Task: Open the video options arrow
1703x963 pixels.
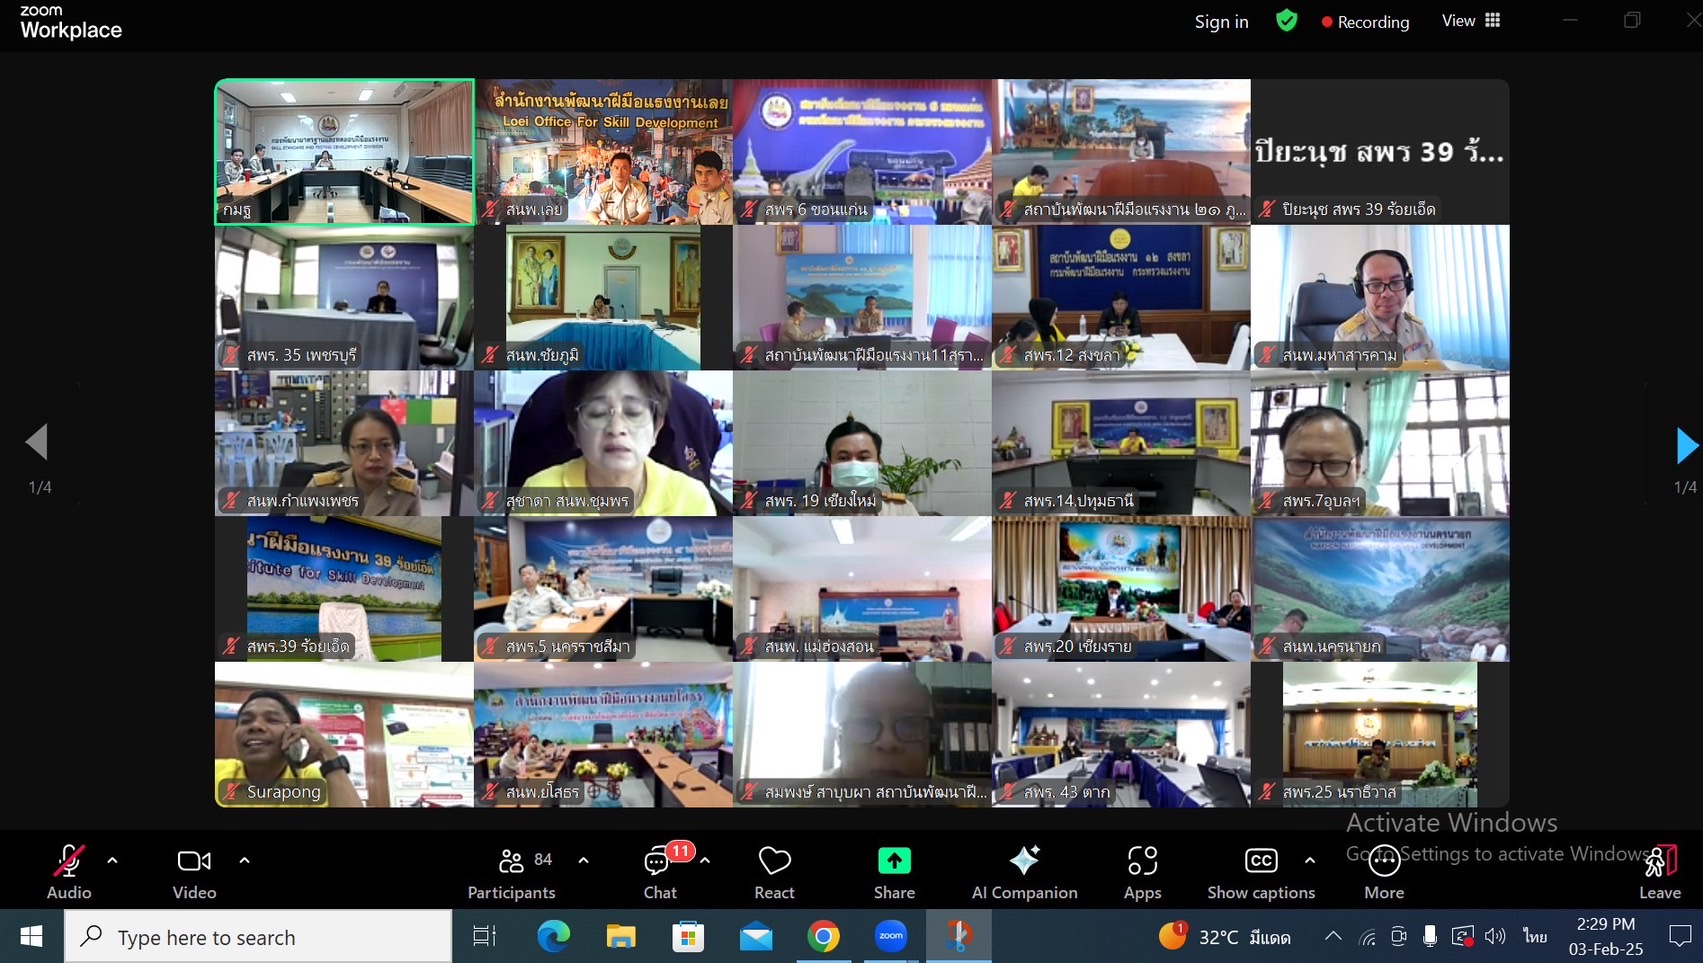Action: [244, 860]
